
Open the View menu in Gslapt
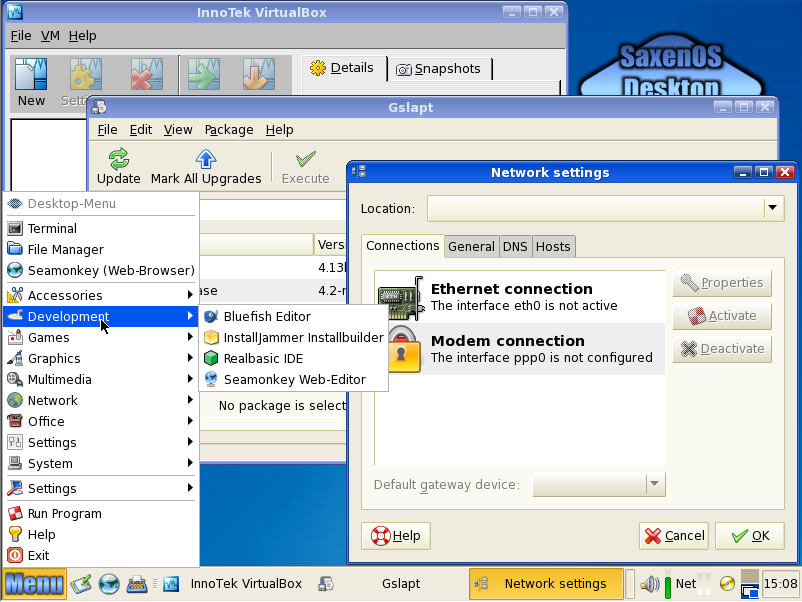tap(177, 130)
